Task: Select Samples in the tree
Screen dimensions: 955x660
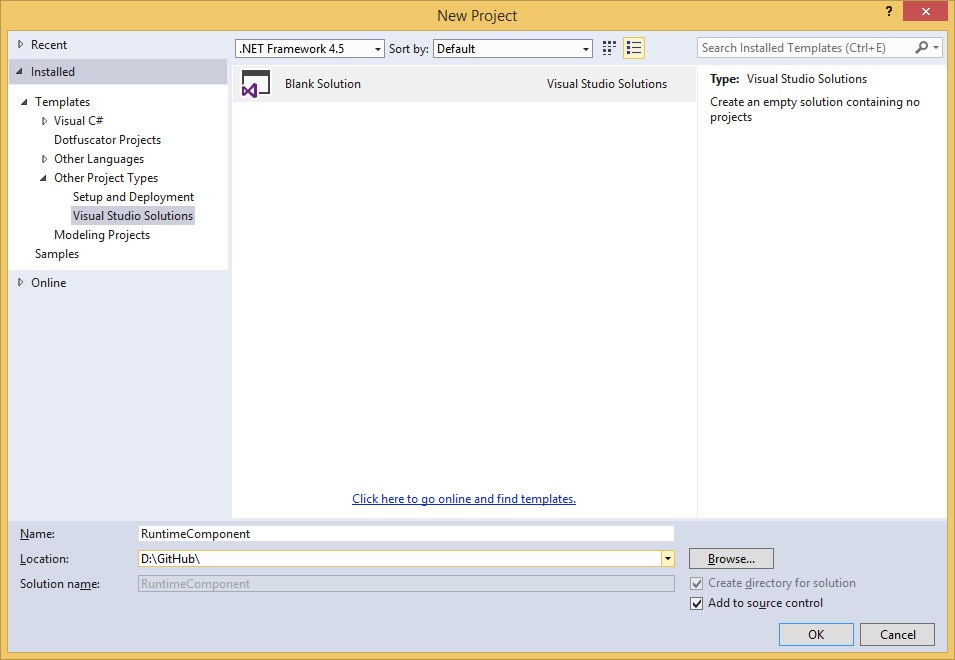Action: coord(57,254)
